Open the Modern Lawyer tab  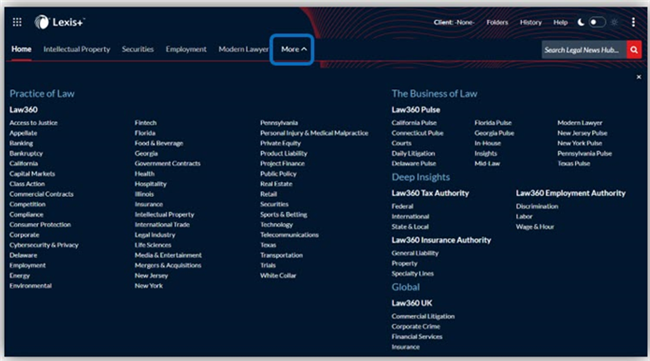(x=243, y=49)
